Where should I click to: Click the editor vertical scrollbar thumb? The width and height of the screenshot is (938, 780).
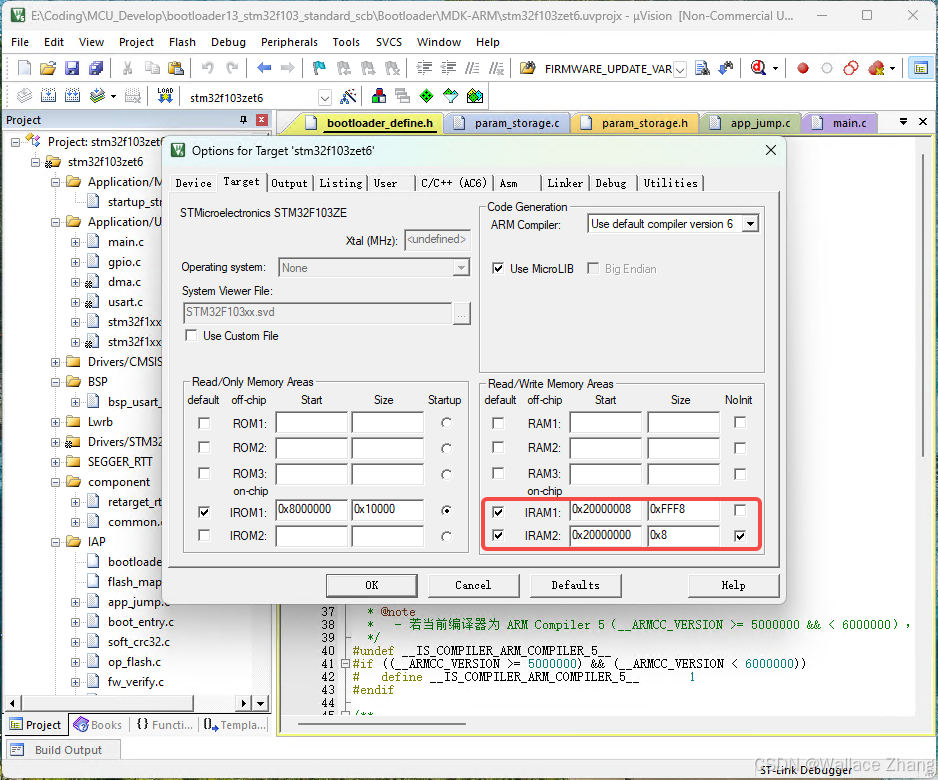pyautogui.click(x=924, y=305)
